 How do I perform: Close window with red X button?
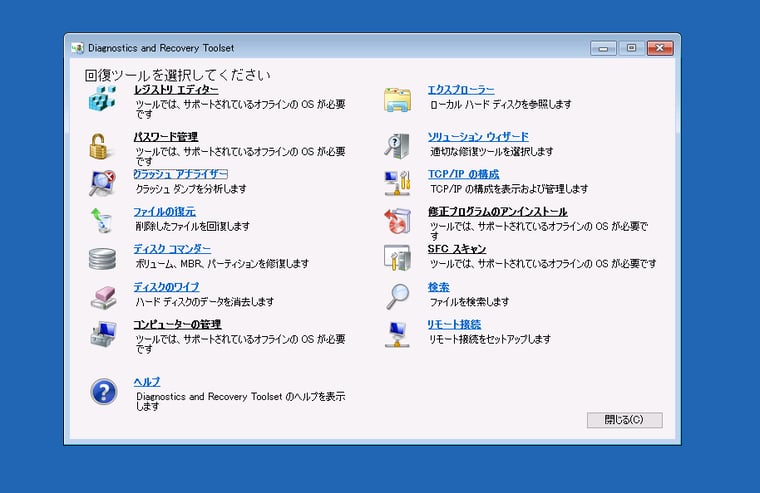coord(660,48)
